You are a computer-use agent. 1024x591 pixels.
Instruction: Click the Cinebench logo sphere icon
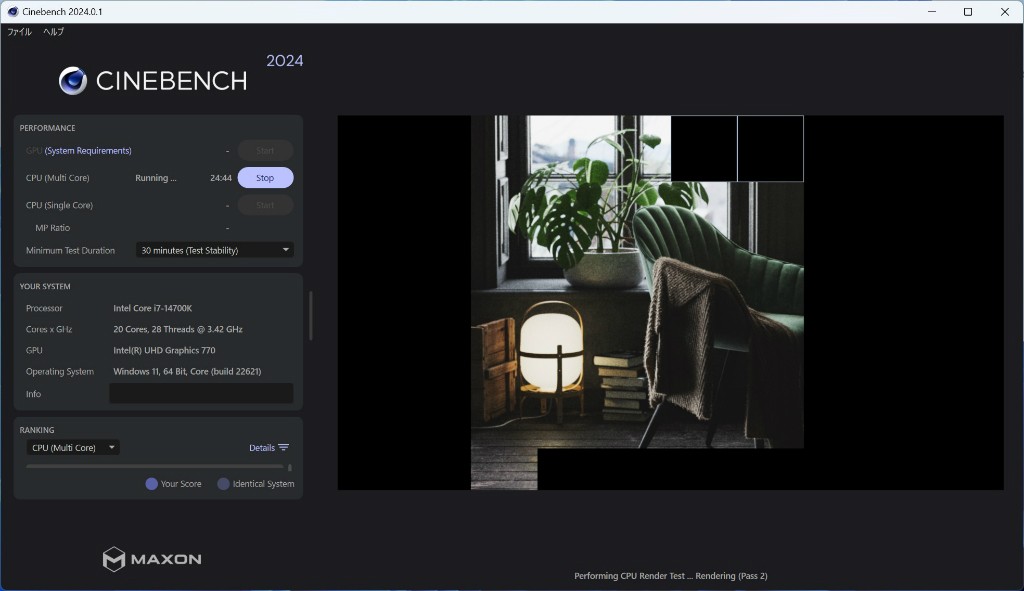pyautogui.click(x=73, y=81)
